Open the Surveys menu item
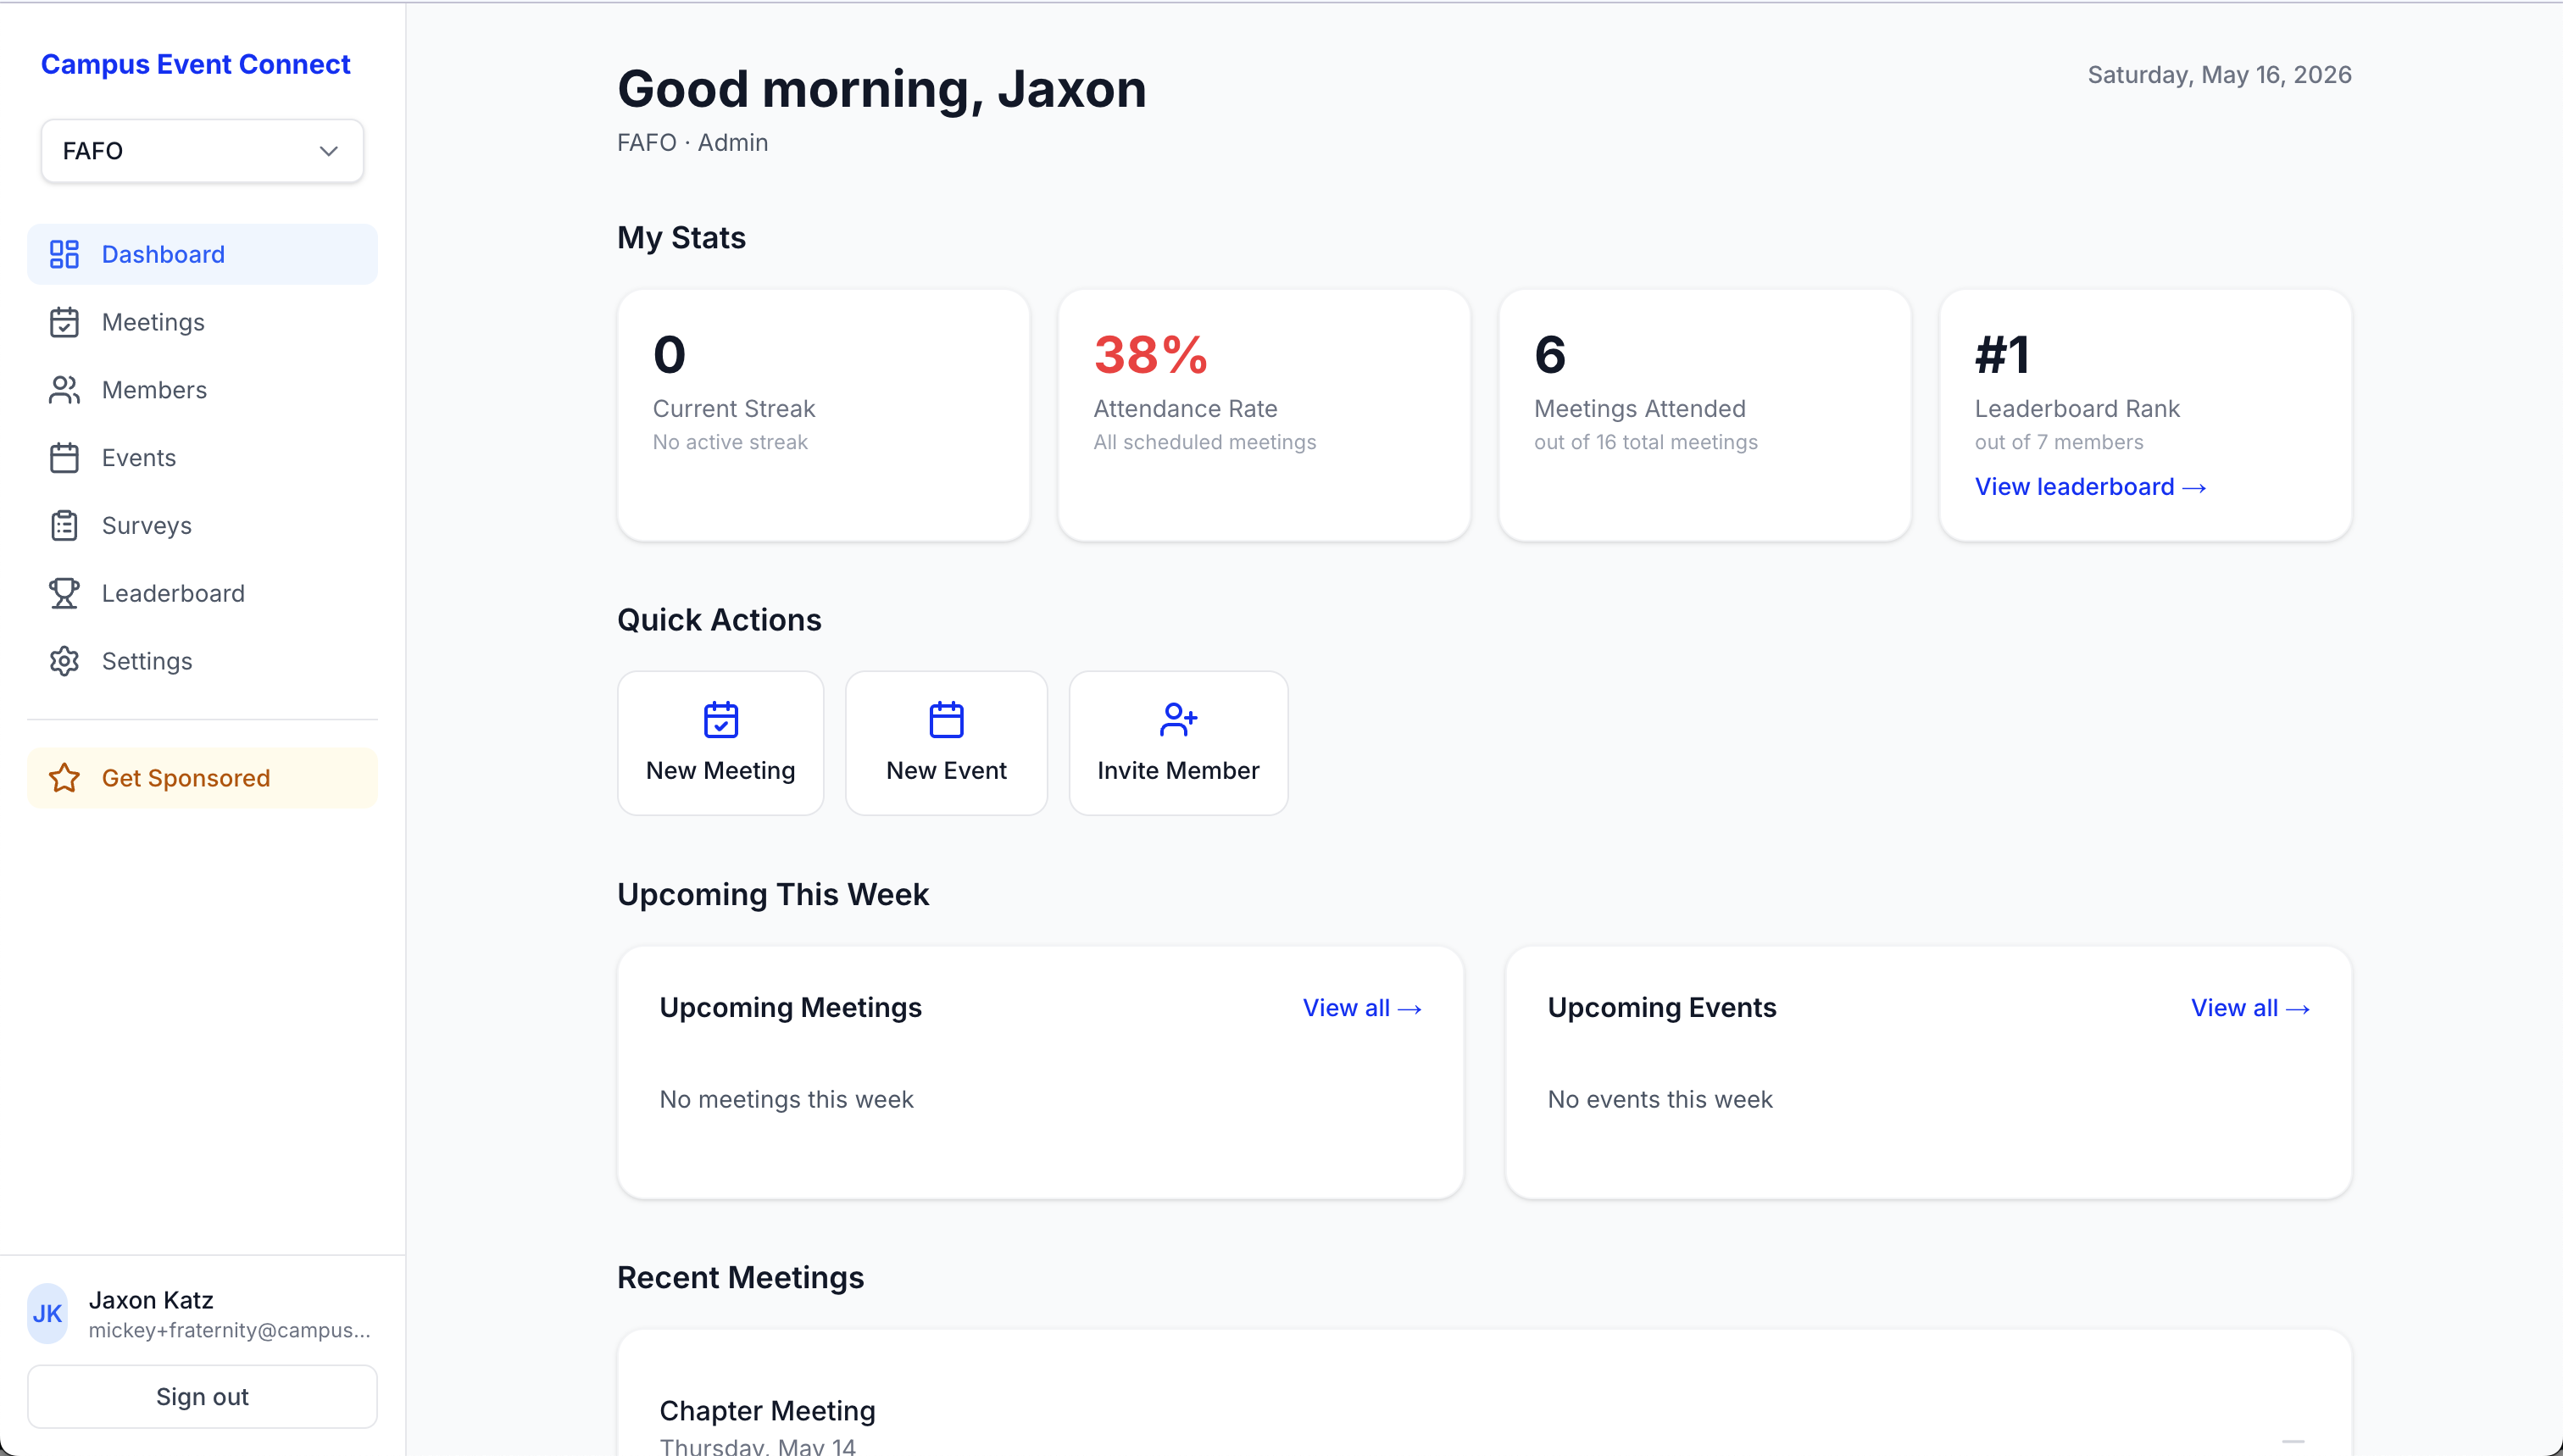The height and width of the screenshot is (1456, 2563). pos(202,526)
